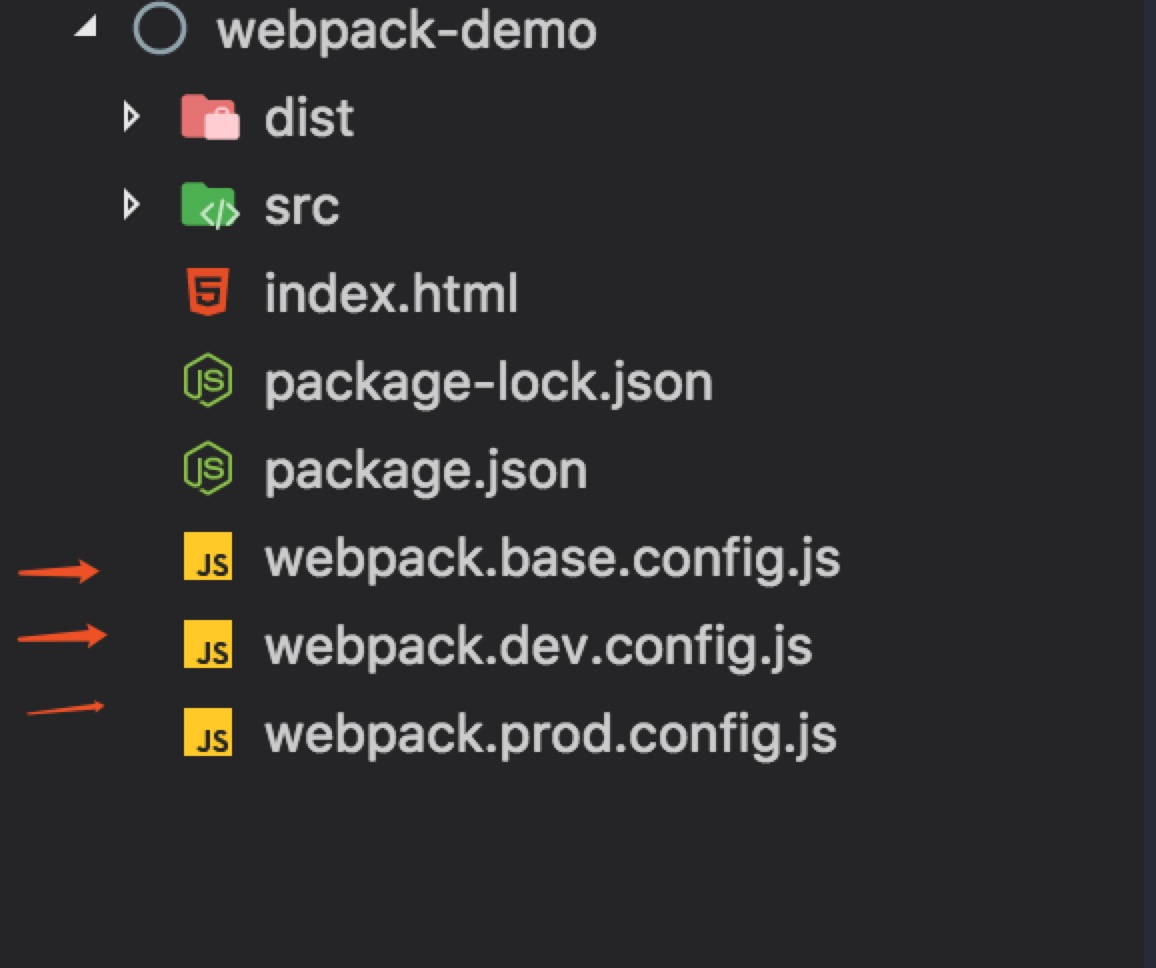This screenshot has height=968, width=1156.
Task: Click the Node.js icon for package.json
Action: (209, 469)
